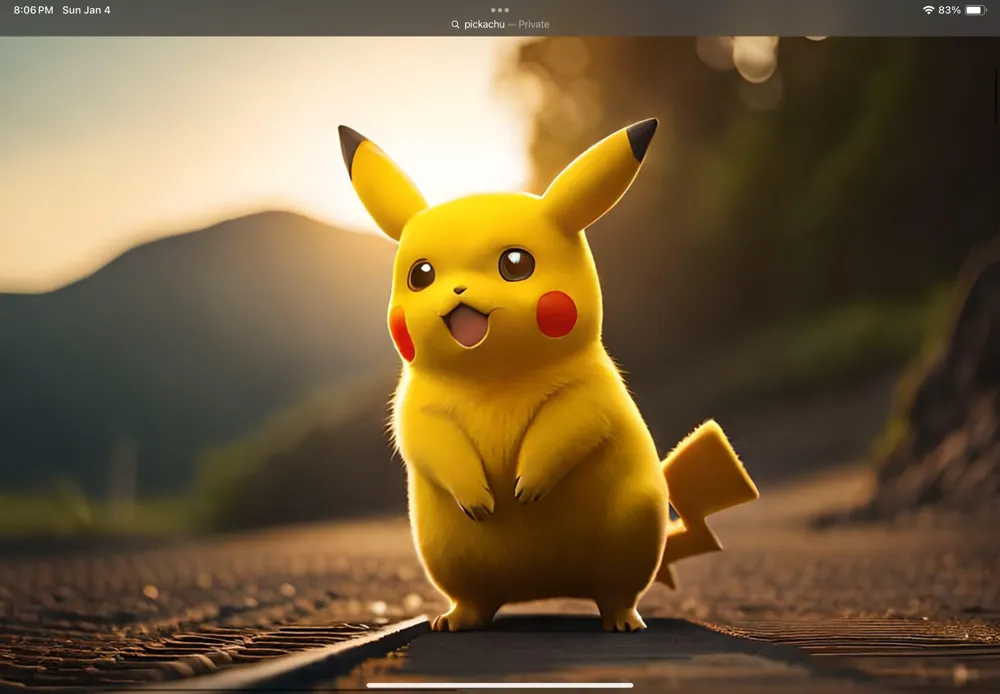Tap the battery status icon

click(x=976, y=10)
